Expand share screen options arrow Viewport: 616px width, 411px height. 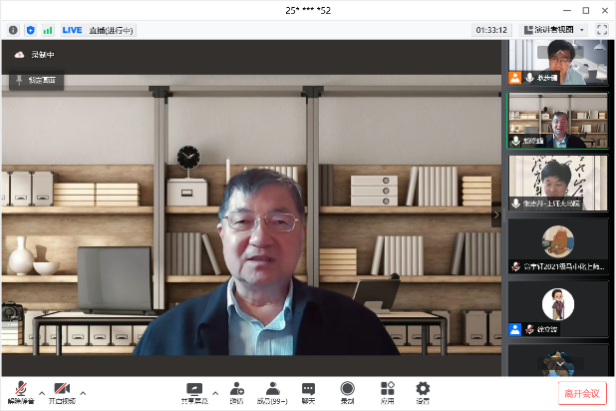(x=215, y=392)
